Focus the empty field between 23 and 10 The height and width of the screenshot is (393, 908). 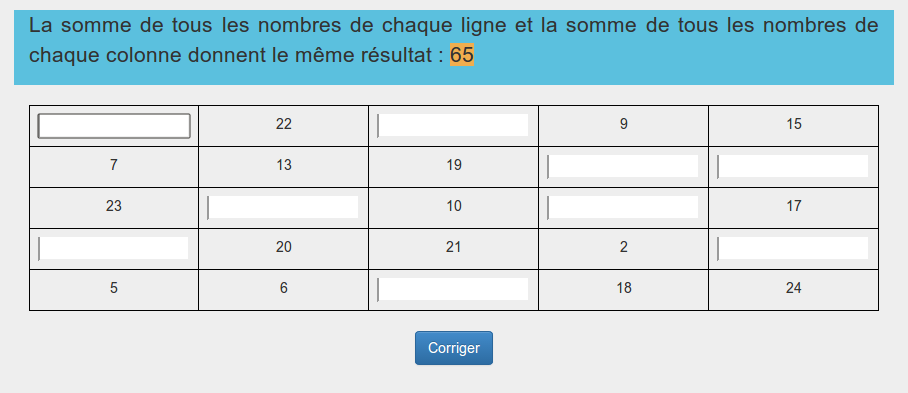coord(283,207)
